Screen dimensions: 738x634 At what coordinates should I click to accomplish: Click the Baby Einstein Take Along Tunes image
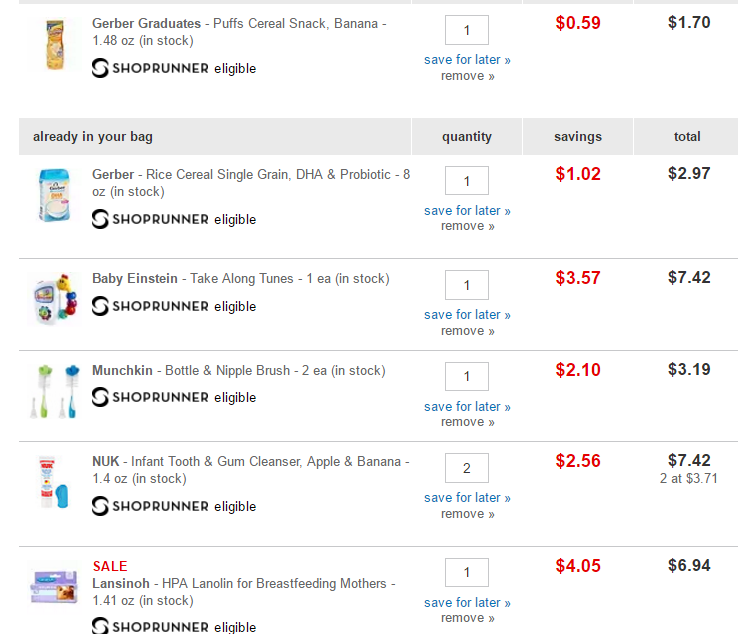(55, 300)
